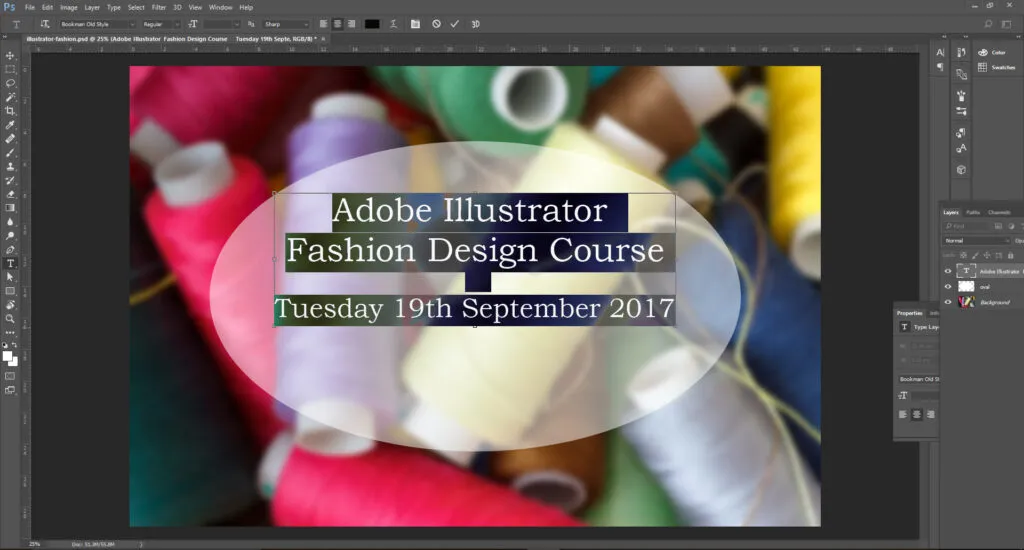Open the Normal blend mode dropdown
Viewport: 1024px width, 550px height.
(976, 240)
